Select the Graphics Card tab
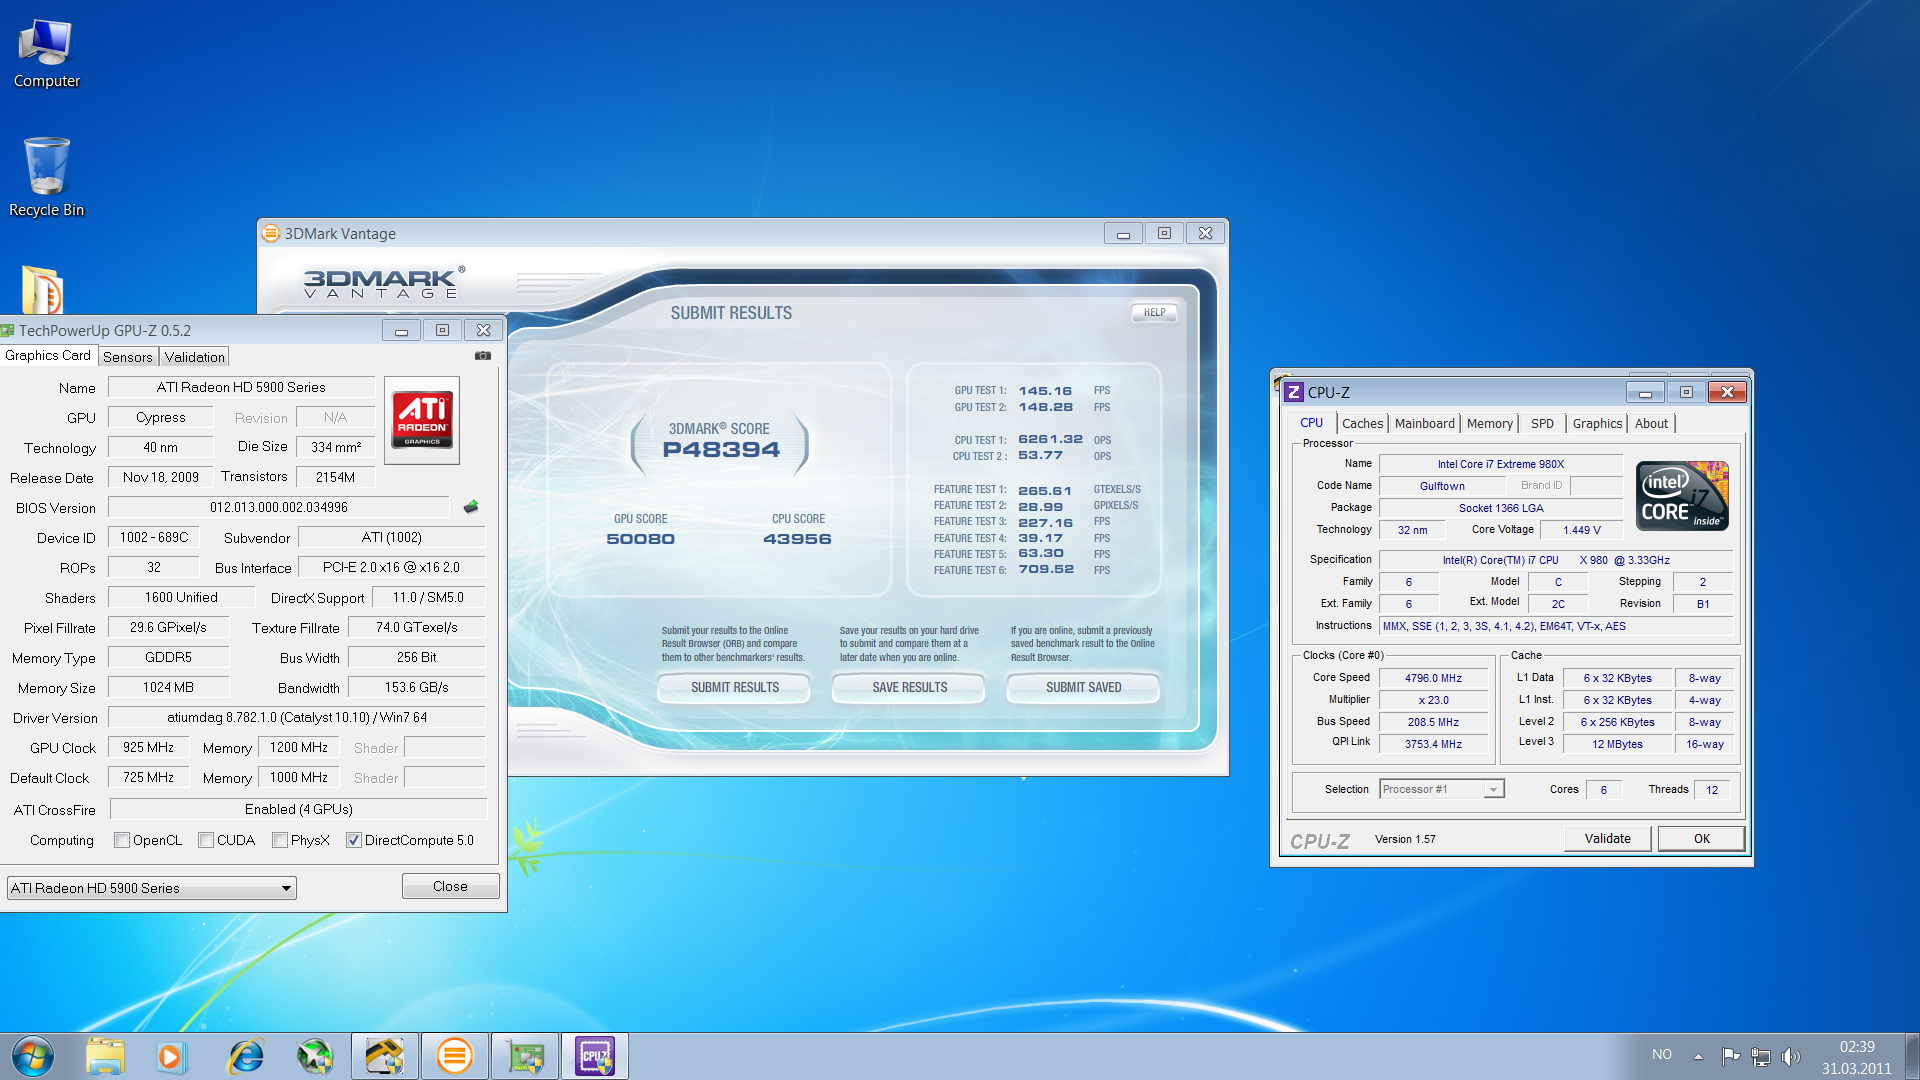Screen dimensions: 1920x1080 click(x=48, y=355)
